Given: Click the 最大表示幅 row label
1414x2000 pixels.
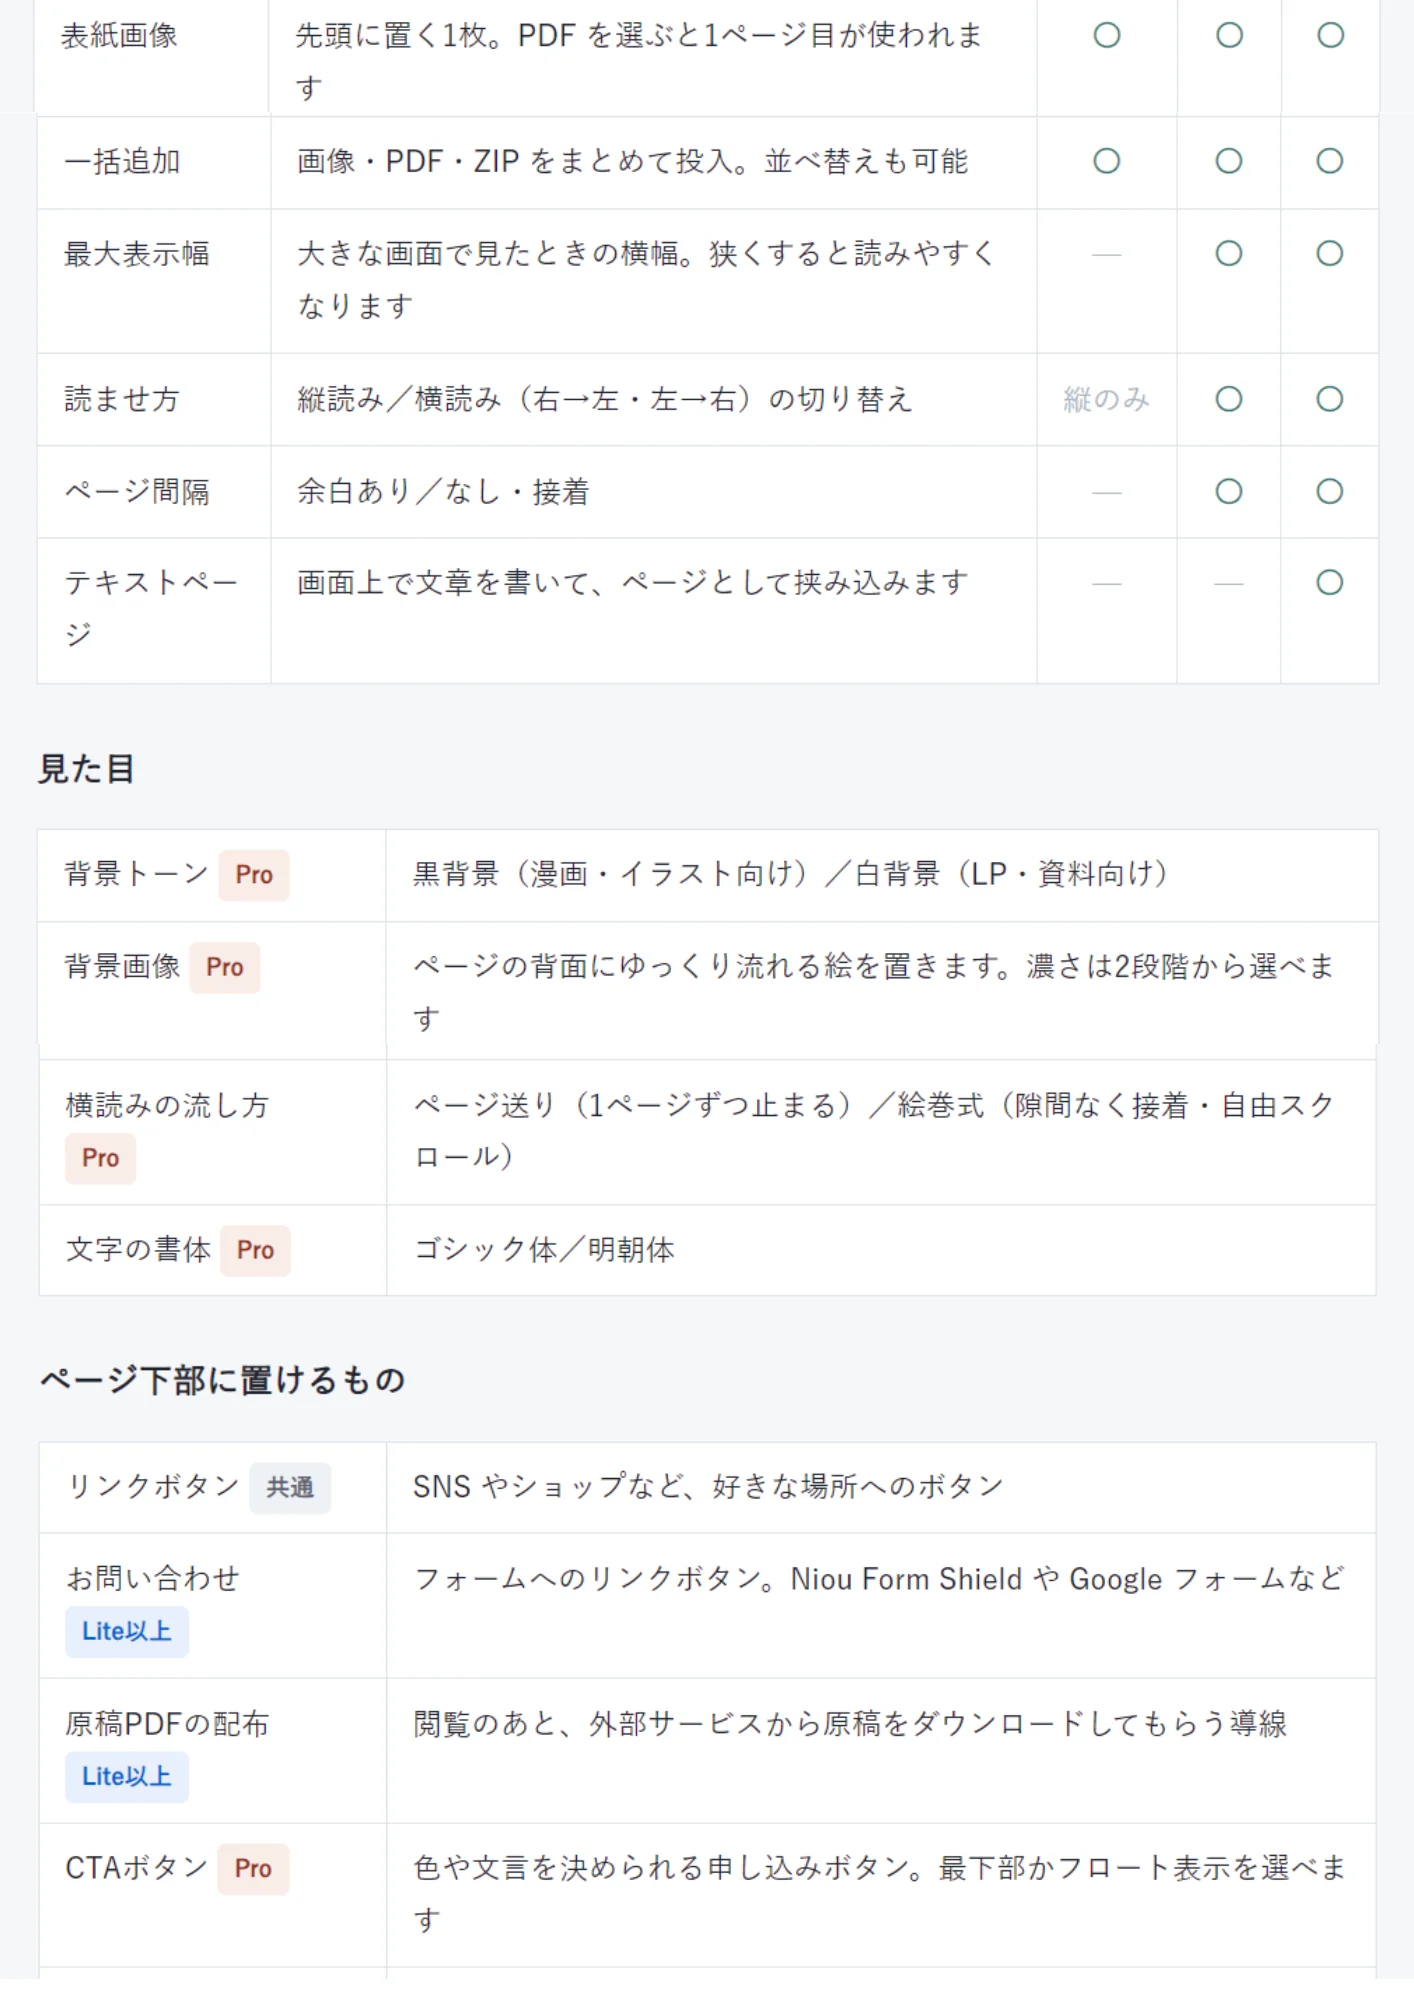Looking at the screenshot, I should (x=137, y=254).
